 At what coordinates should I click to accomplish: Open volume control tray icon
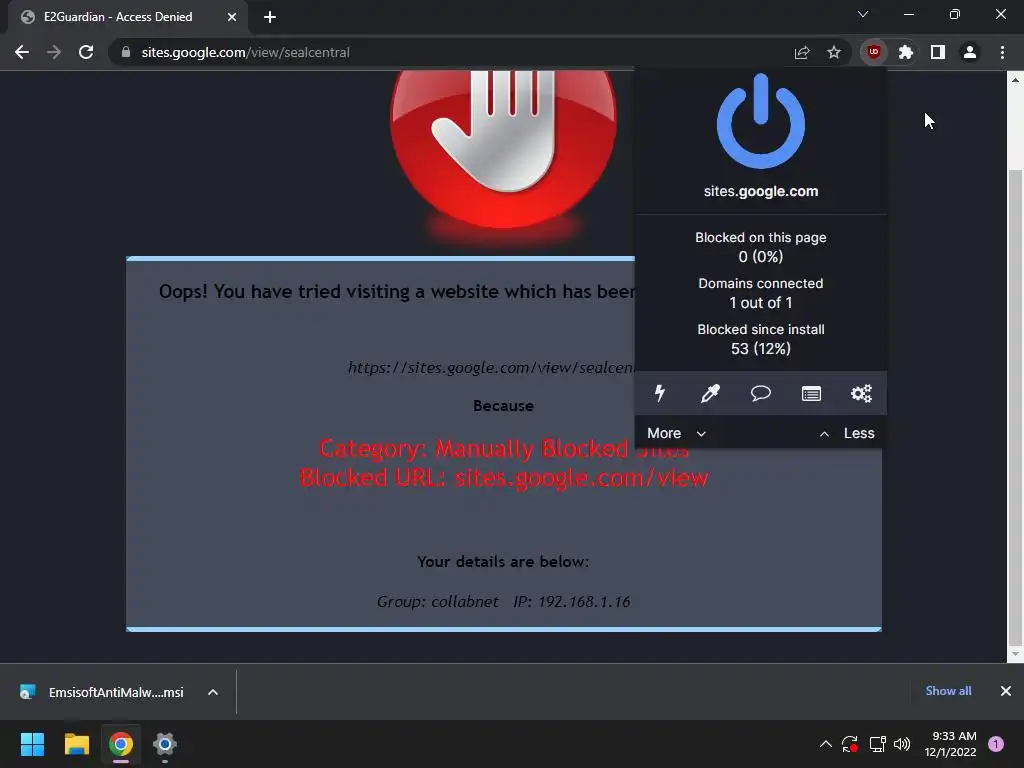point(902,744)
